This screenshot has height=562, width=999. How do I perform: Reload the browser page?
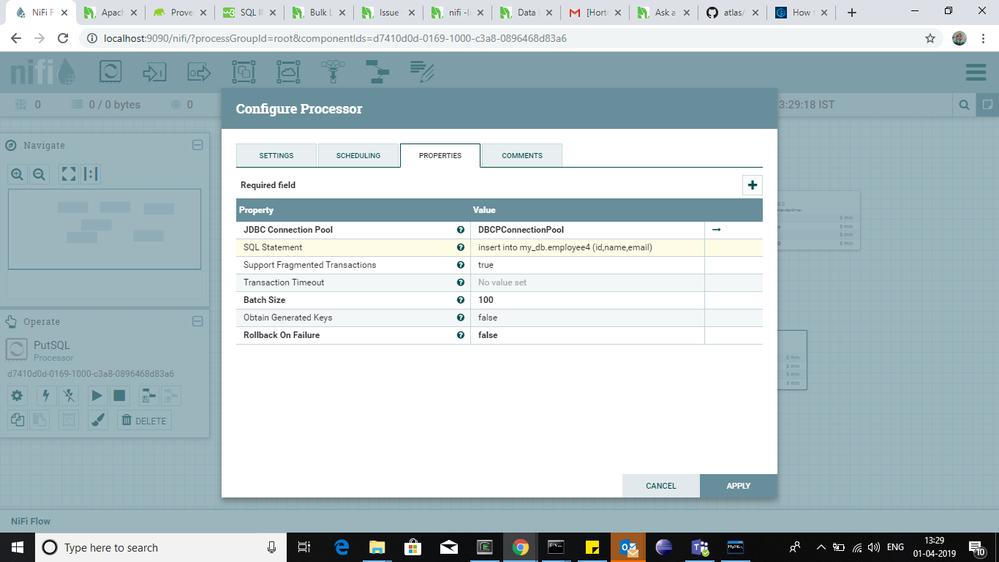point(62,38)
